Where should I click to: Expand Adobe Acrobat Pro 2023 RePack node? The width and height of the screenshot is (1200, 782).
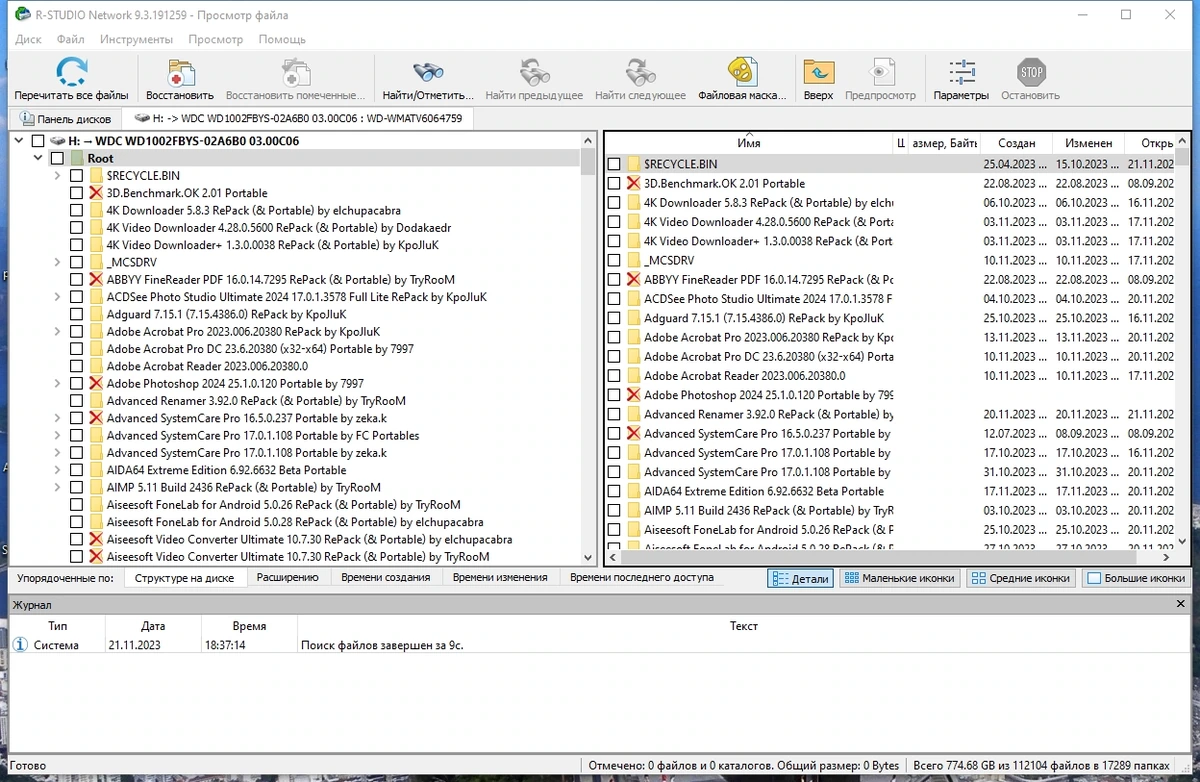click(58, 332)
